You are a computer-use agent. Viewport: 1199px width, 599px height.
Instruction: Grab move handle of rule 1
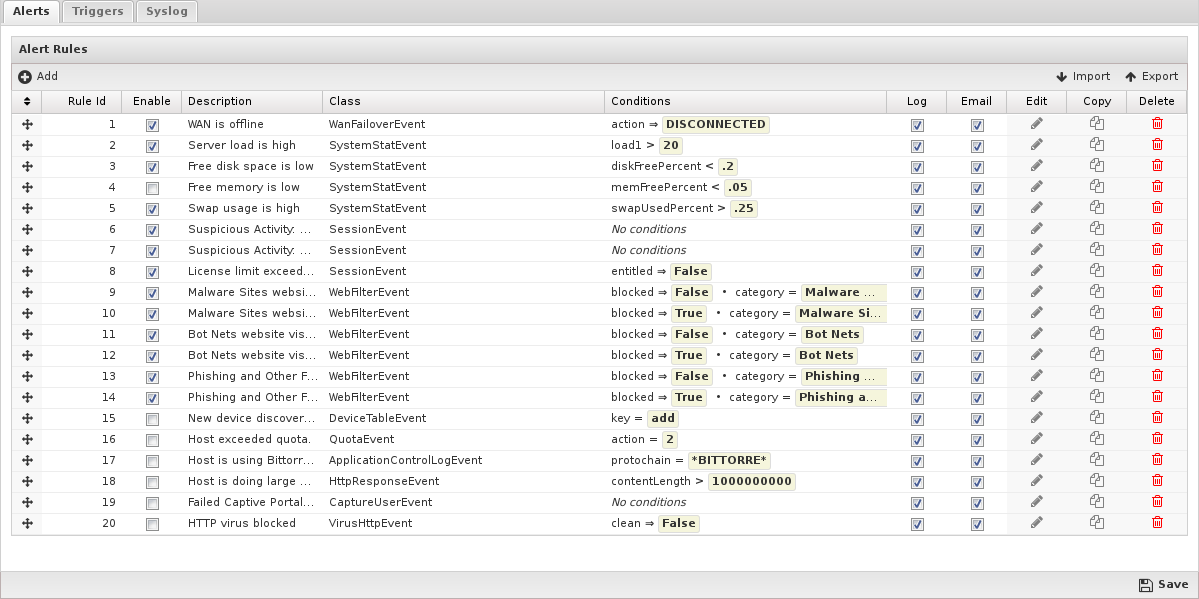point(27,124)
